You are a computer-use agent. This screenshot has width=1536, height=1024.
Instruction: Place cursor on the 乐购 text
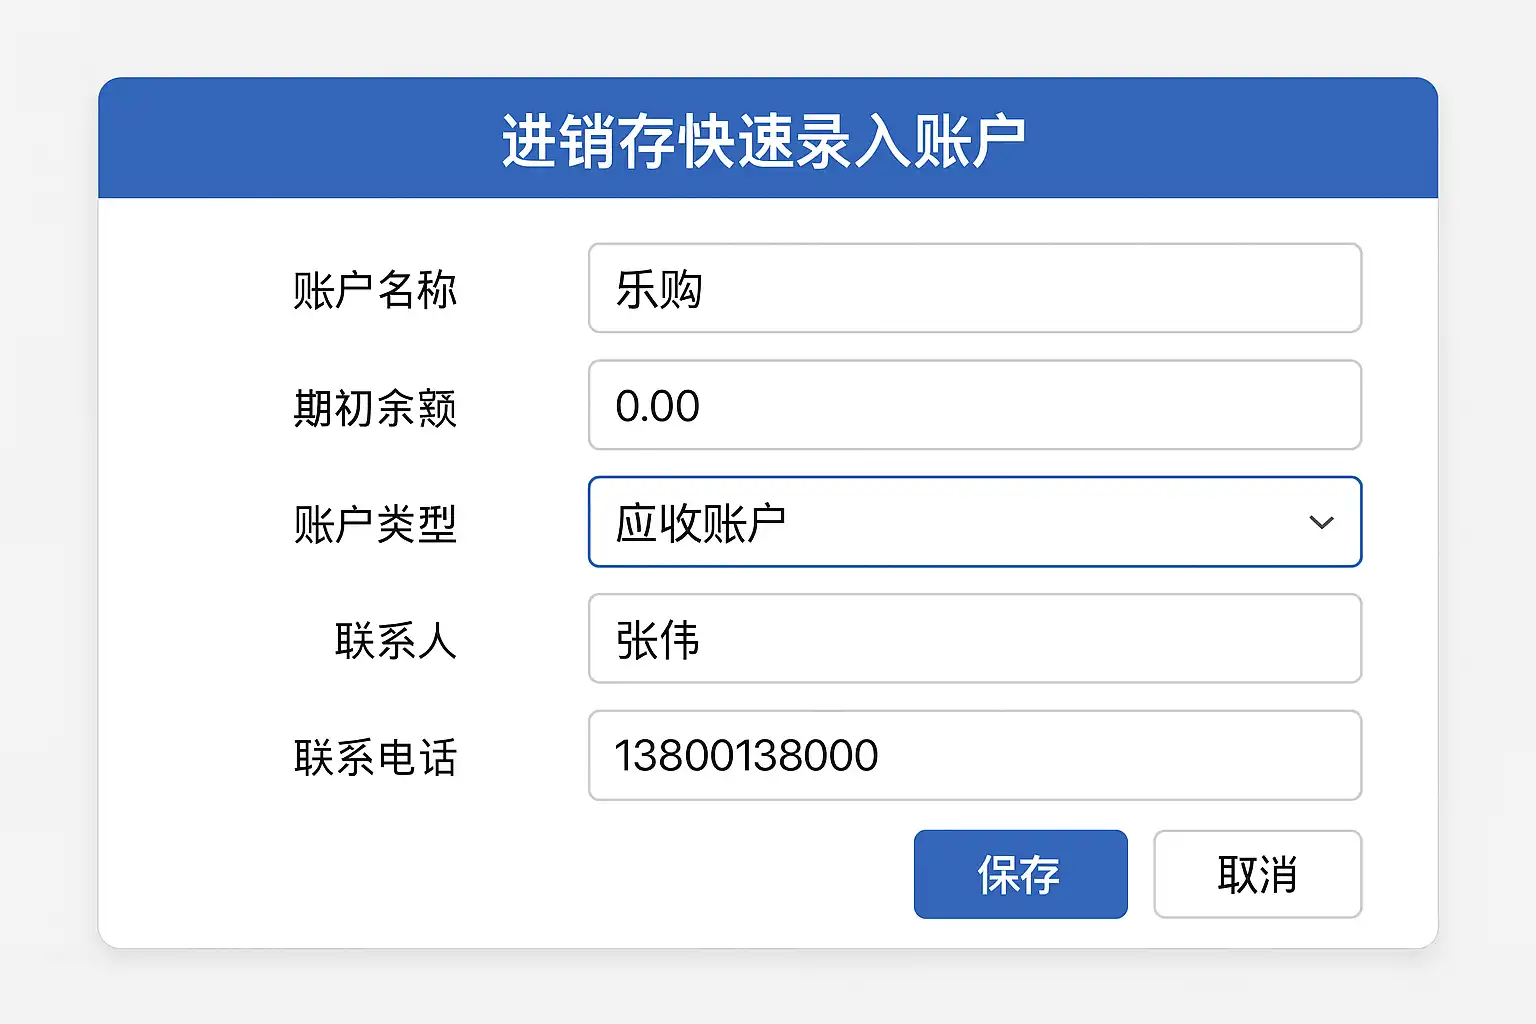pos(659,289)
